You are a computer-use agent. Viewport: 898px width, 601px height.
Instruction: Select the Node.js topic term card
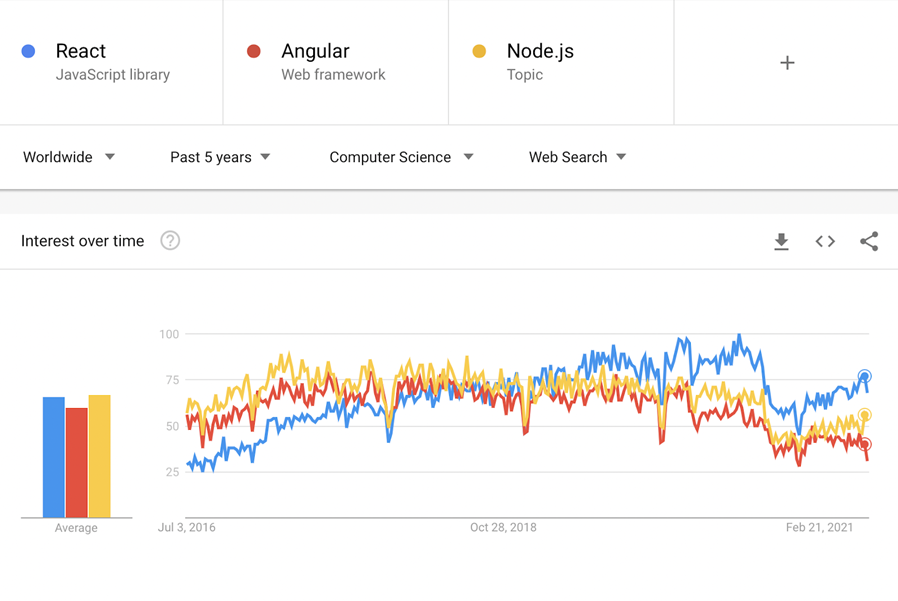pyautogui.click(x=561, y=62)
